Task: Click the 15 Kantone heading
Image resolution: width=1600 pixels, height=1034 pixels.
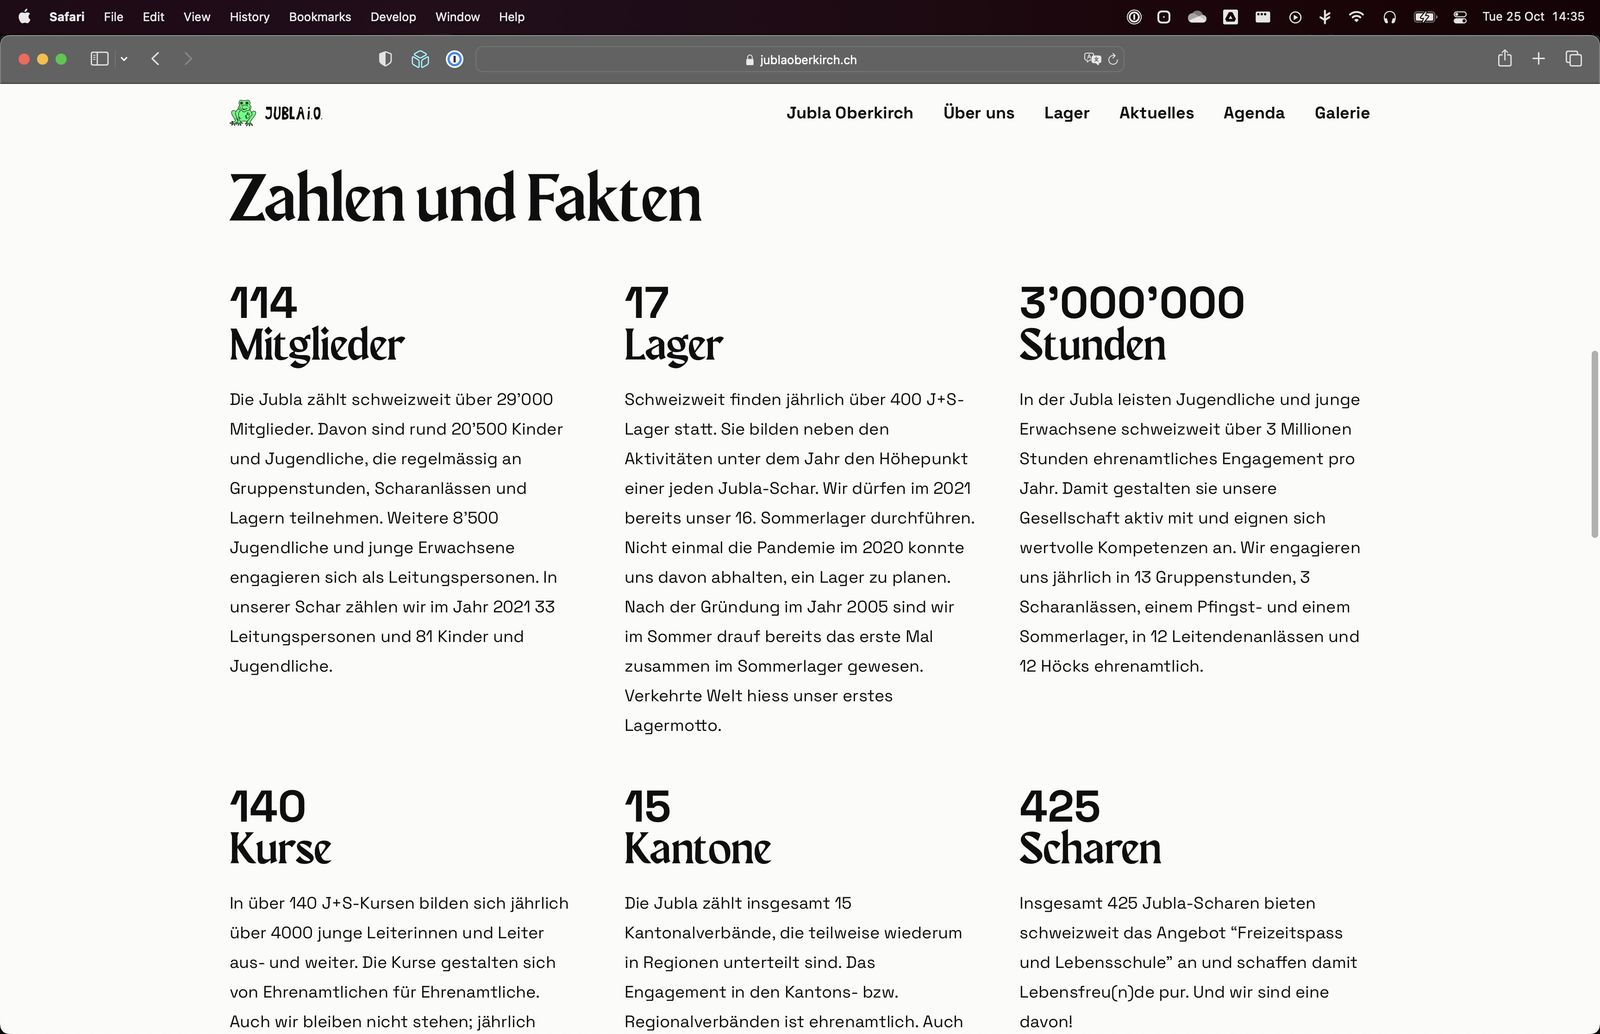Action: click(x=698, y=828)
